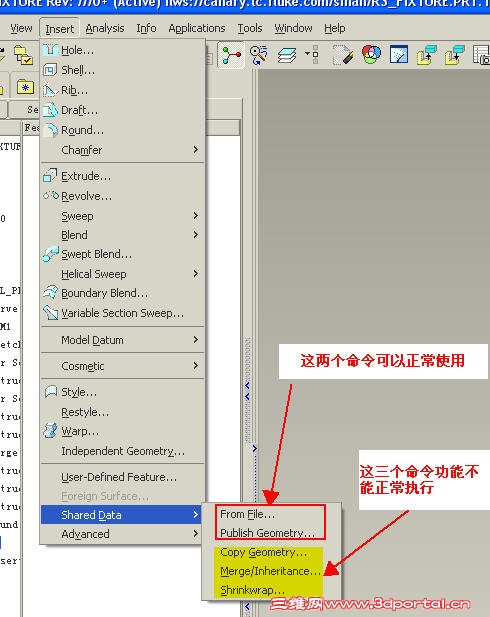Choose the Style feature
This screenshot has width=490, height=617.
click(x=123, y=392)
